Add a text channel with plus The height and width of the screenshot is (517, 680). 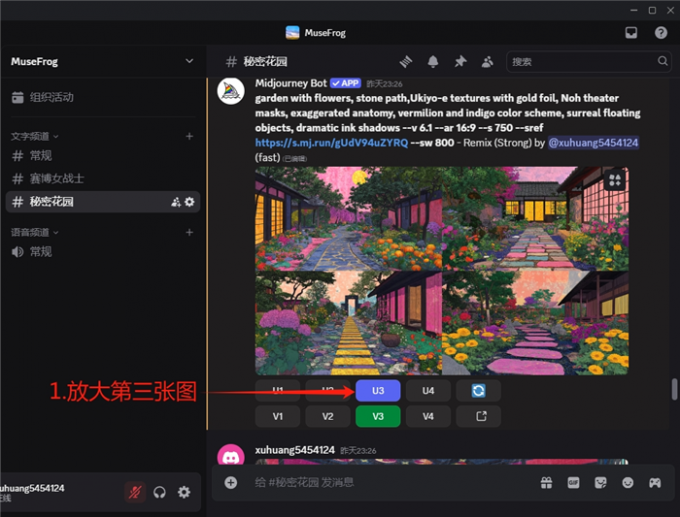(x=190, y=137)
